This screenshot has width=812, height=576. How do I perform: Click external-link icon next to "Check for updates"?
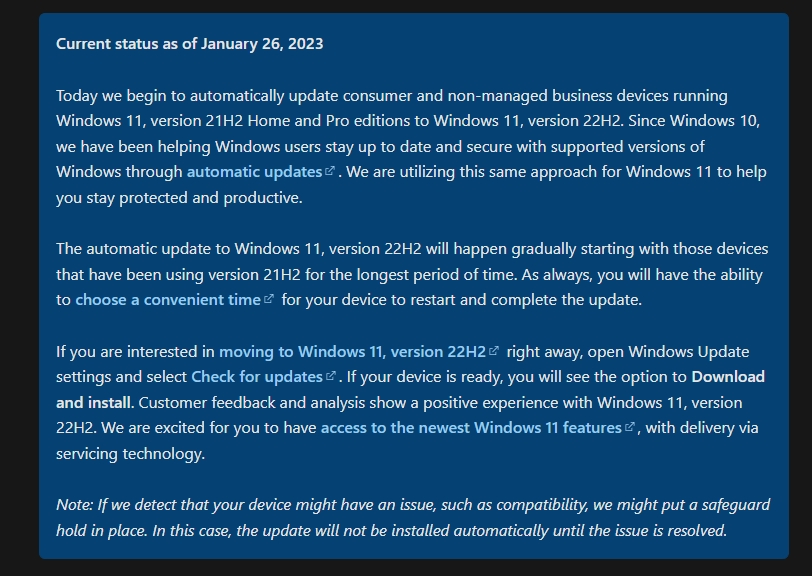330,375
